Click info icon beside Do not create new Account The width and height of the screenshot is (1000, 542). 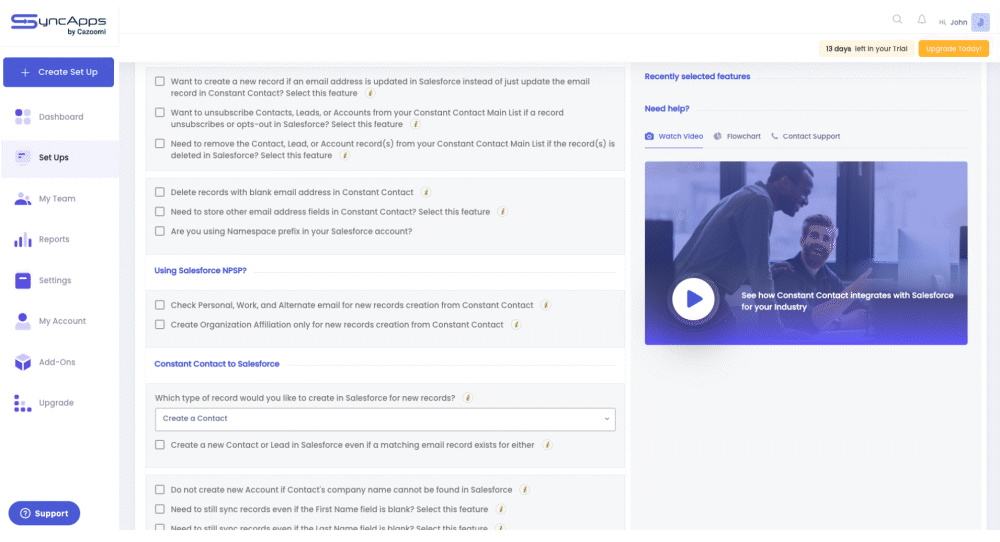point(525,490)
